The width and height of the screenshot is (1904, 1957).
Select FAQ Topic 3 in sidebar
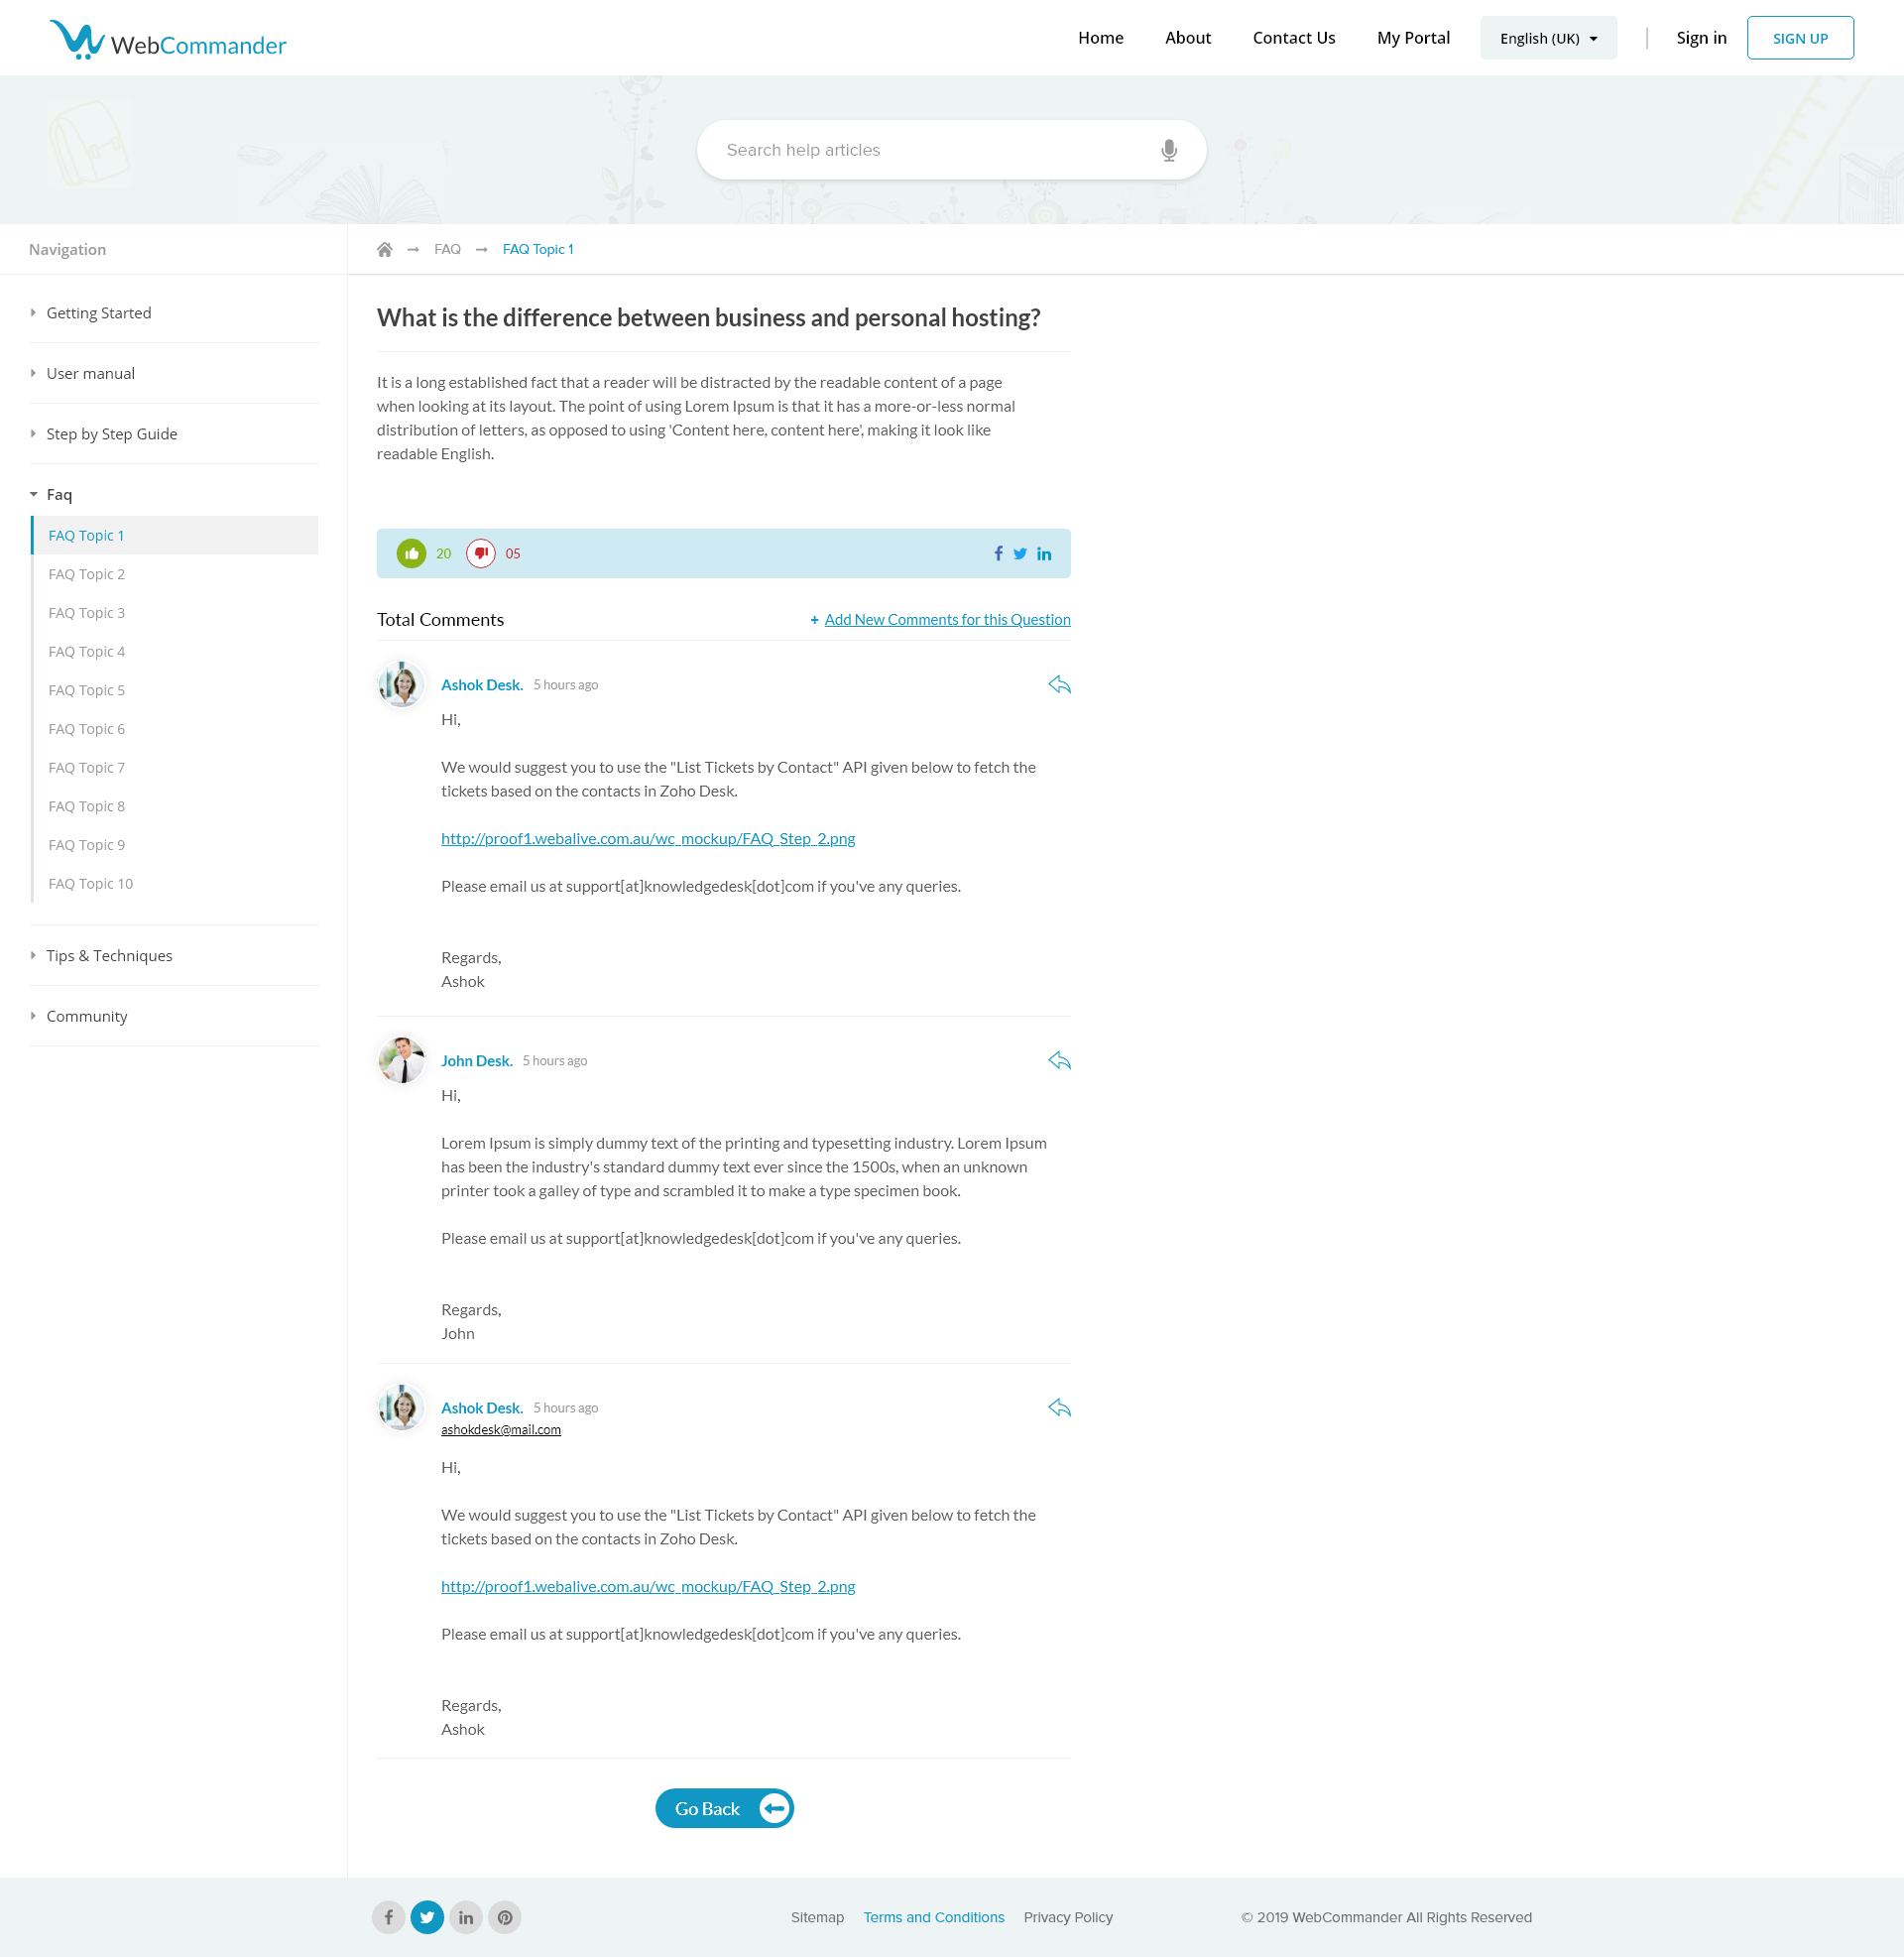tap(87, 613)
